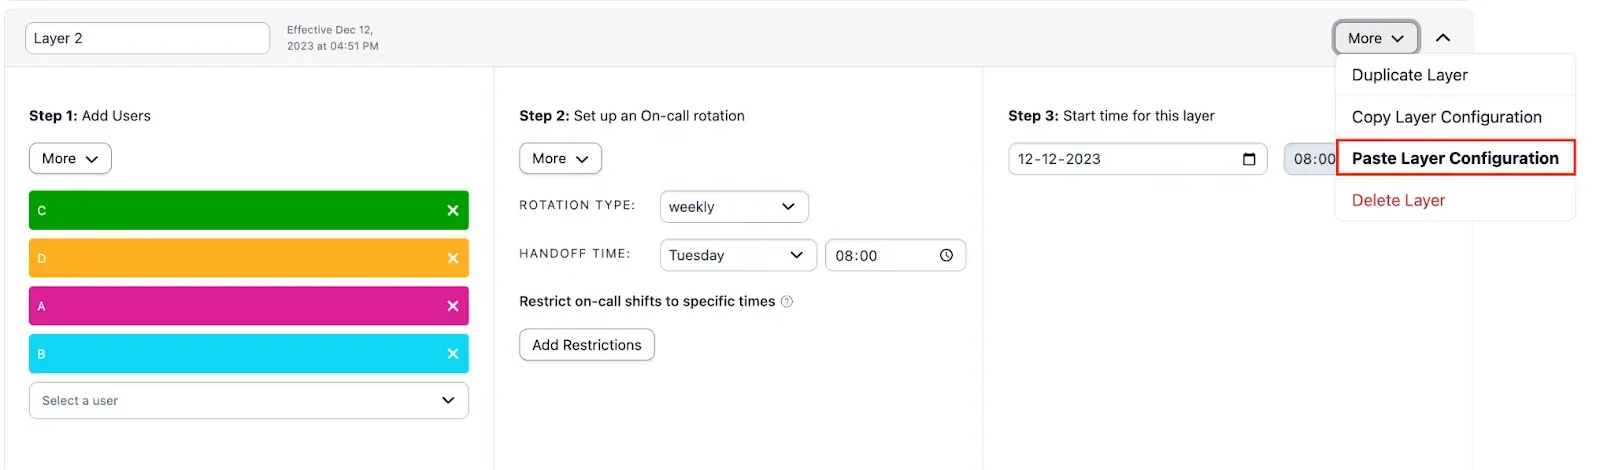The height and width of the screenshot is (470, 1600).
Task: Open the More menu under Step 1
Action: pos(70,159)
